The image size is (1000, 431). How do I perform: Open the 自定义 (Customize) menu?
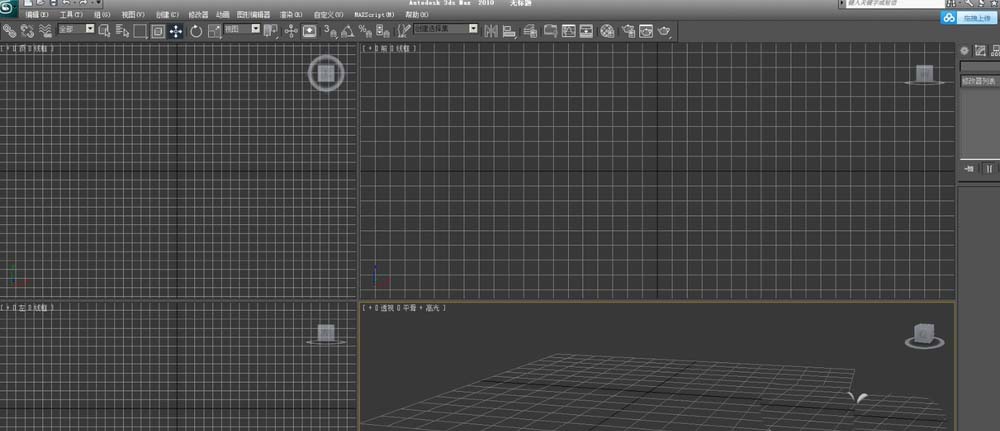(328, 15)
